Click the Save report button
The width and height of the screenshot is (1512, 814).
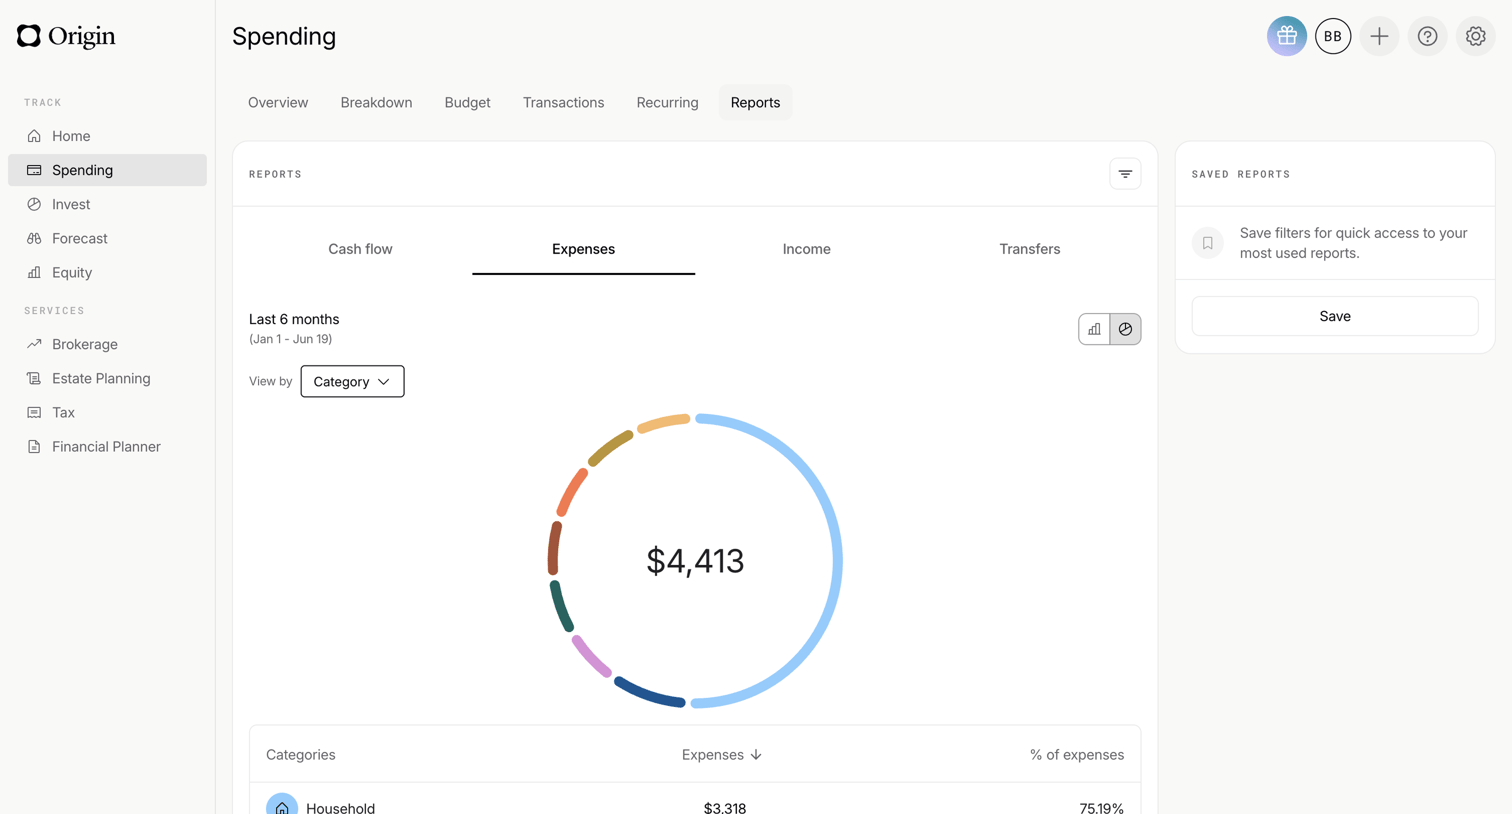tap(1334, 316)
